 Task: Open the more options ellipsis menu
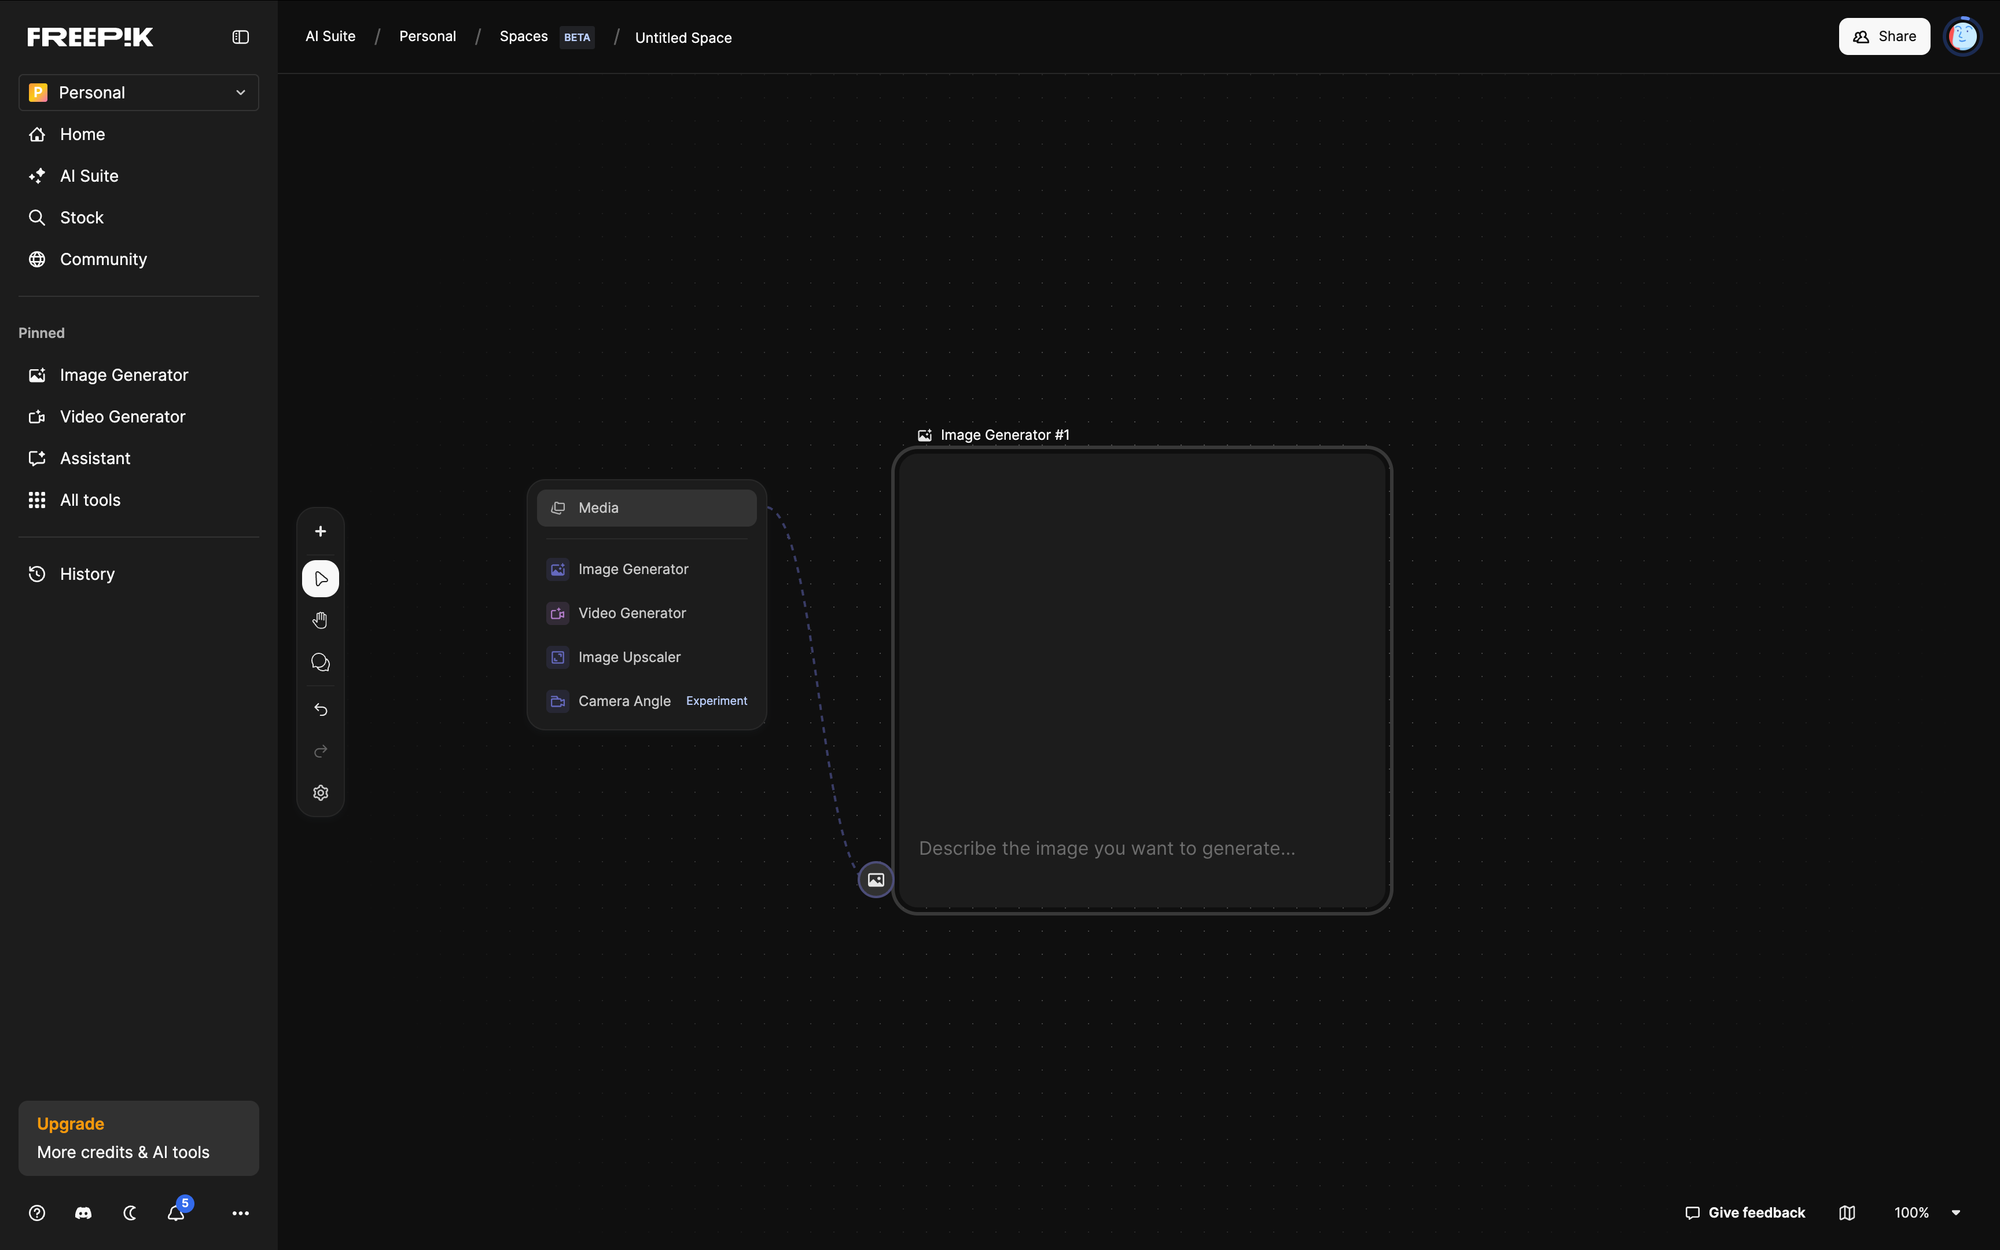tap(240, 1213)
